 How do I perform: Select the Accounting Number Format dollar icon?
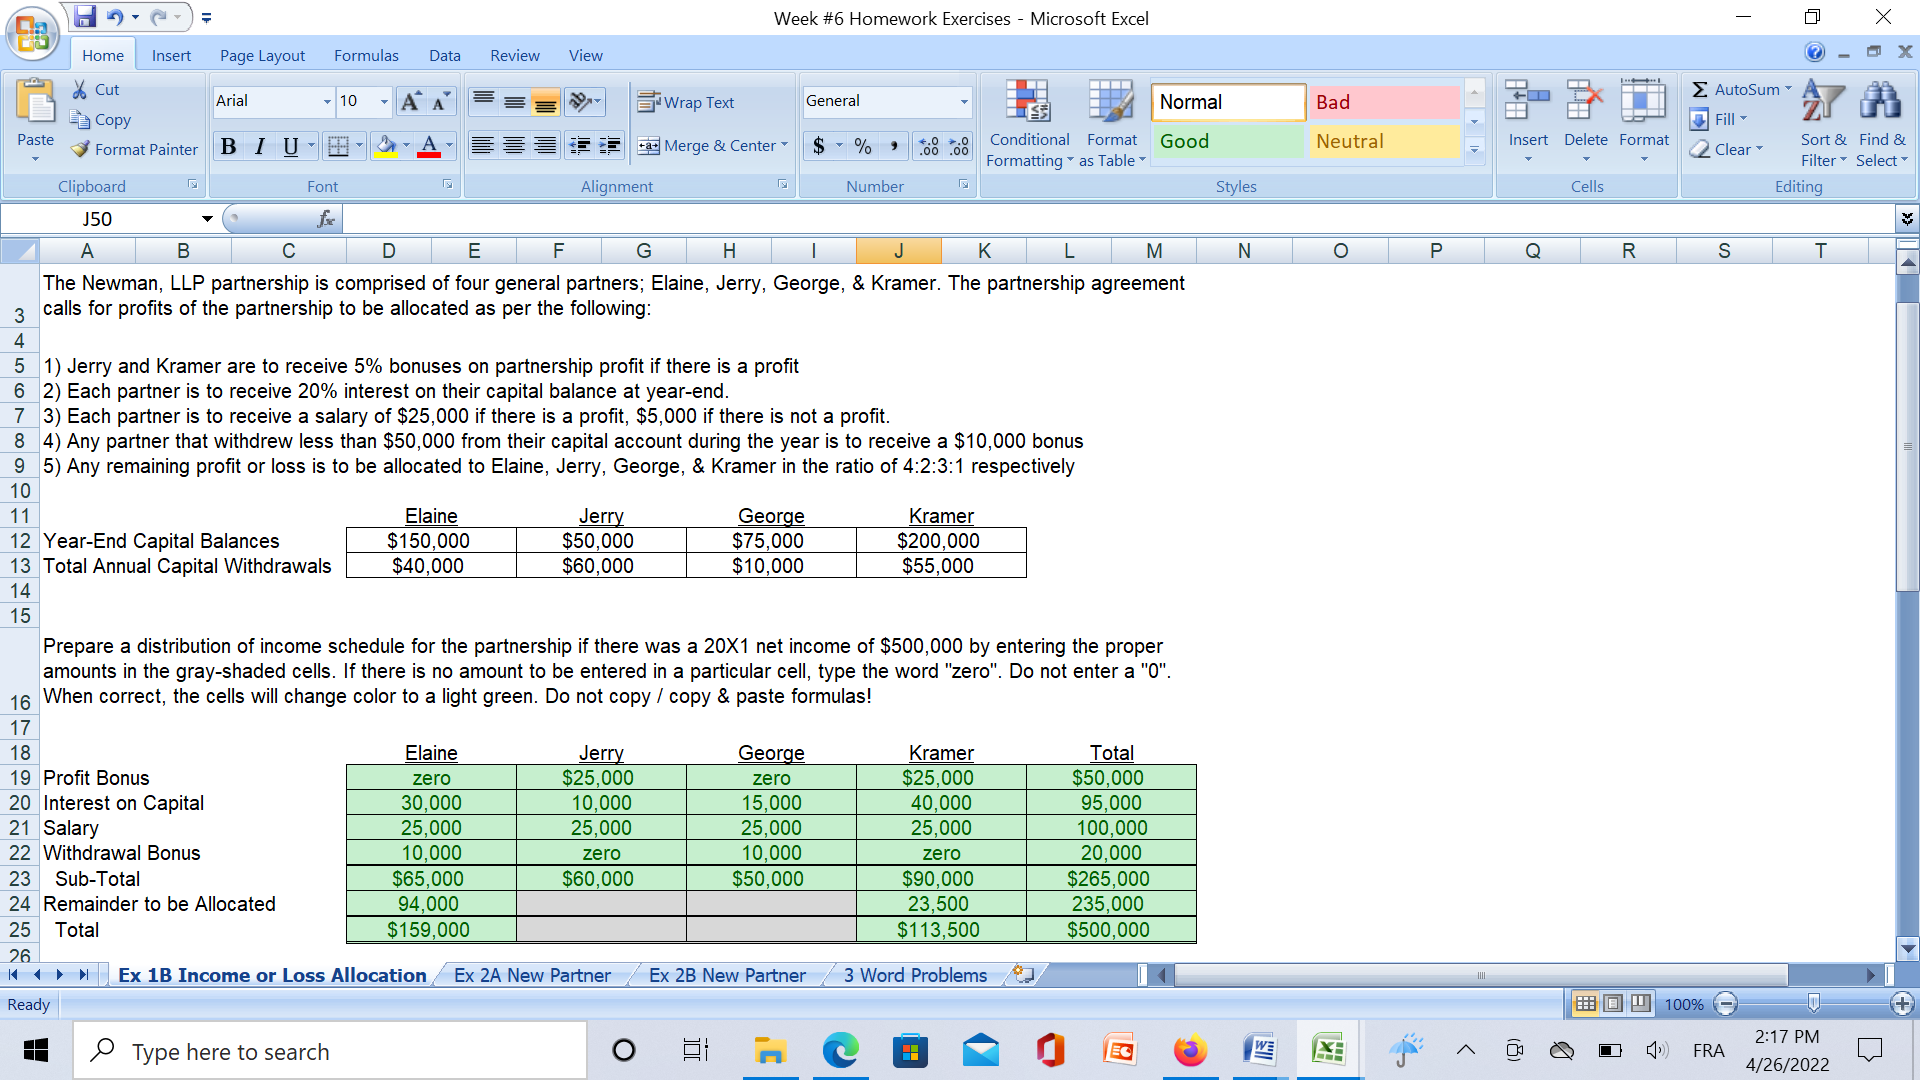coord(820,146)
